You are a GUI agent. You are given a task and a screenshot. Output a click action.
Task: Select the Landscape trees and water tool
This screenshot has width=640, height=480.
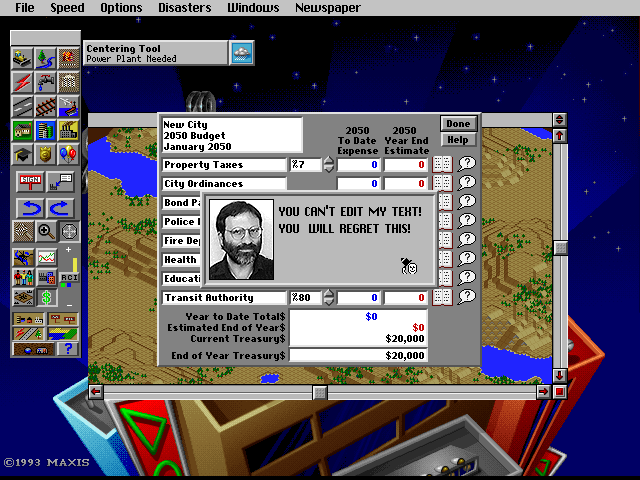45,59
